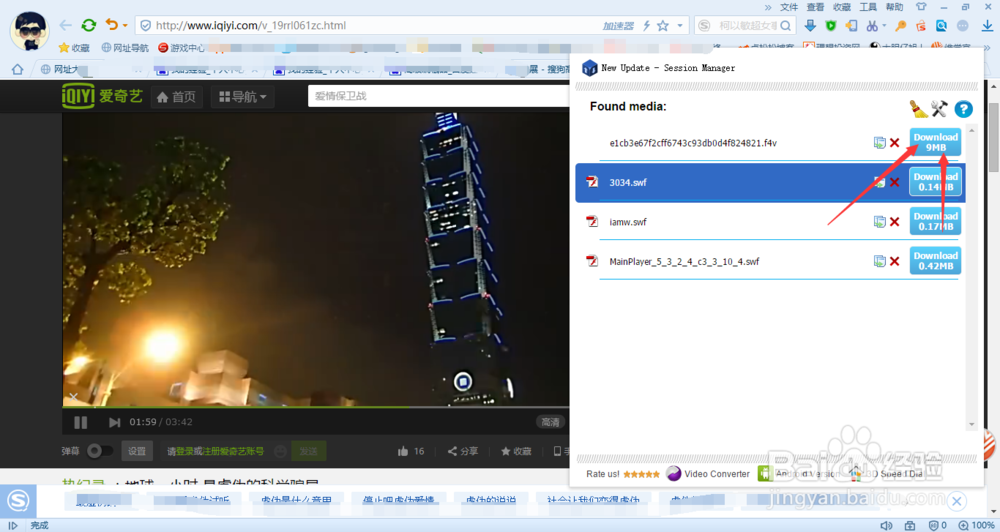This screenshot has width=1000, height=532.
Task: Expand the undo history dropdown arrow
Action: (125, 26)
